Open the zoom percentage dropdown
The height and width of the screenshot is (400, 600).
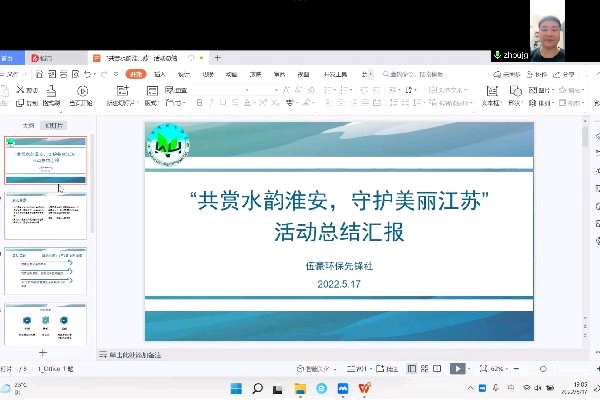tap(498, 369)
